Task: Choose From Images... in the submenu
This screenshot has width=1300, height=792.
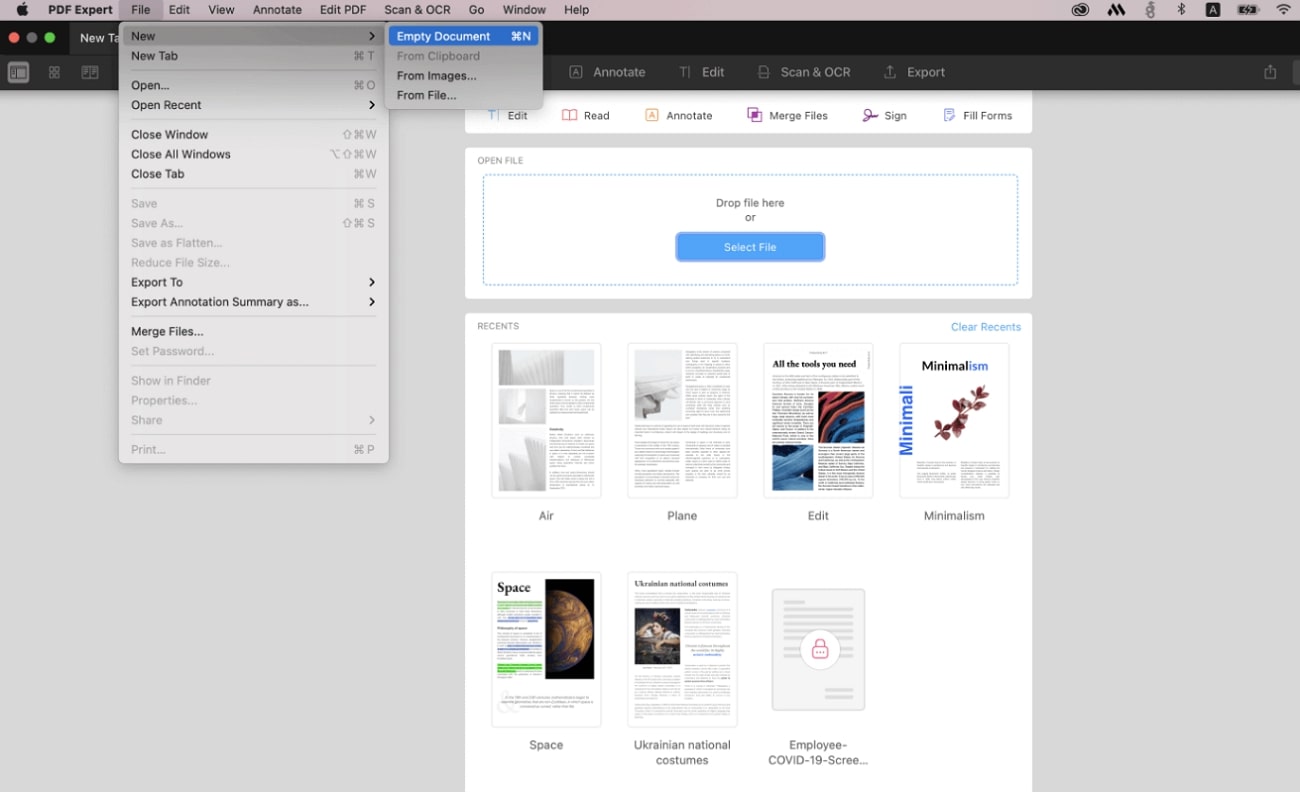Action: [x=464, y=76]
